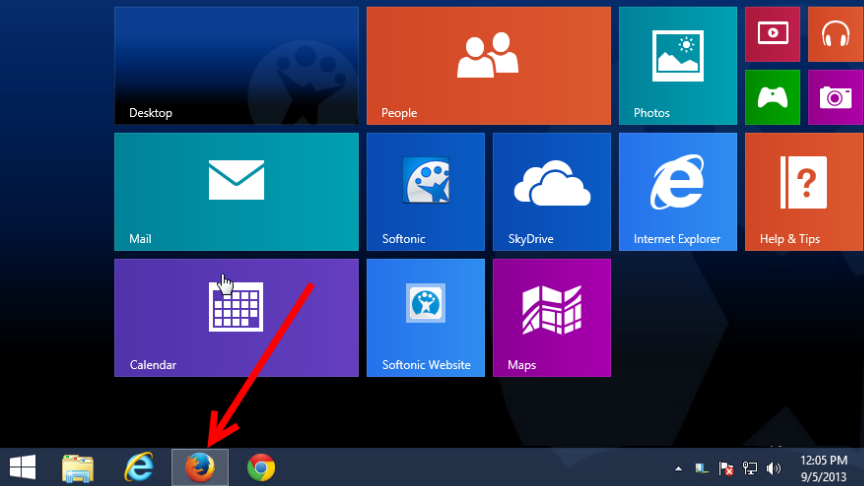Launch the Games controller tile
Viewport: 864px width, 486px height.
point(772,97)
